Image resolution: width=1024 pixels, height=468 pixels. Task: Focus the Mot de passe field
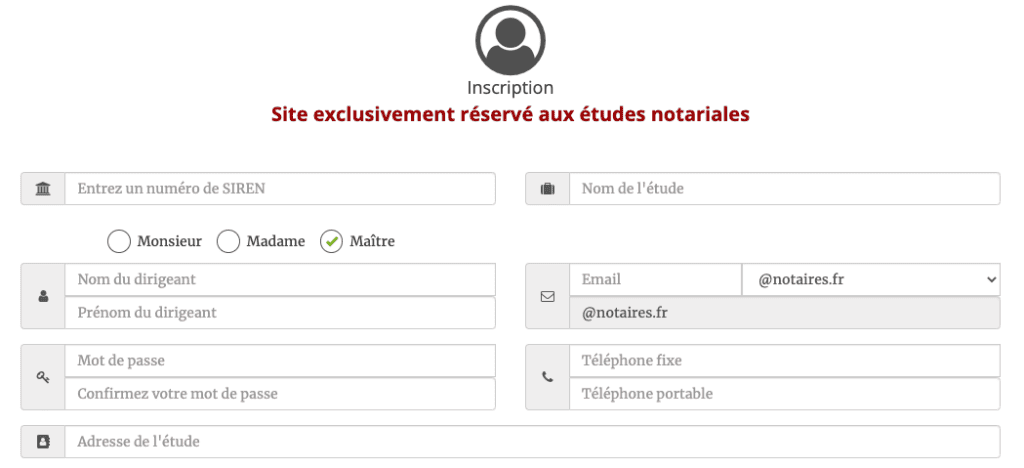280,361
